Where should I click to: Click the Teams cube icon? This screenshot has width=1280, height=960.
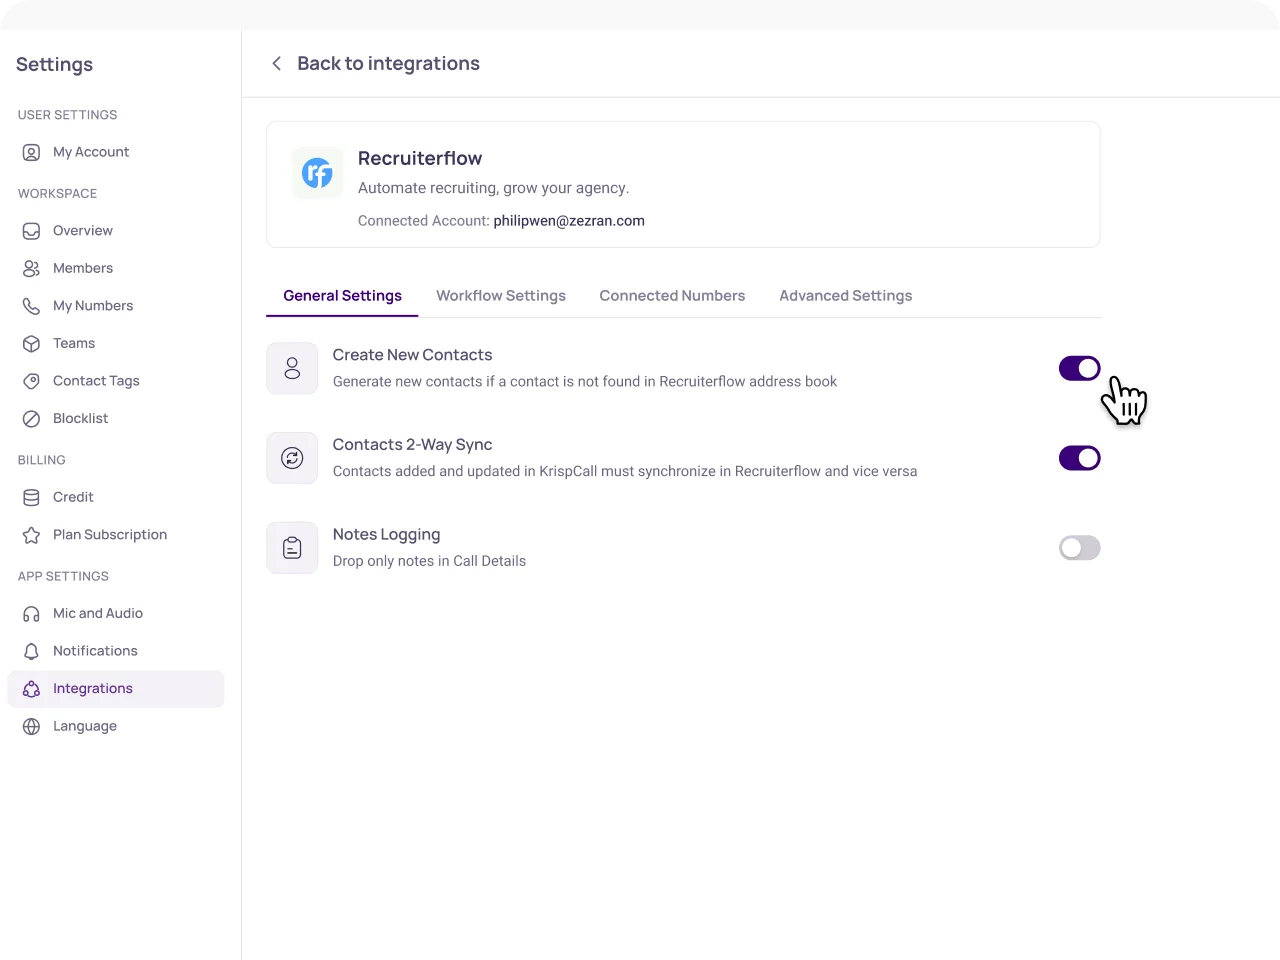point(31,344)
